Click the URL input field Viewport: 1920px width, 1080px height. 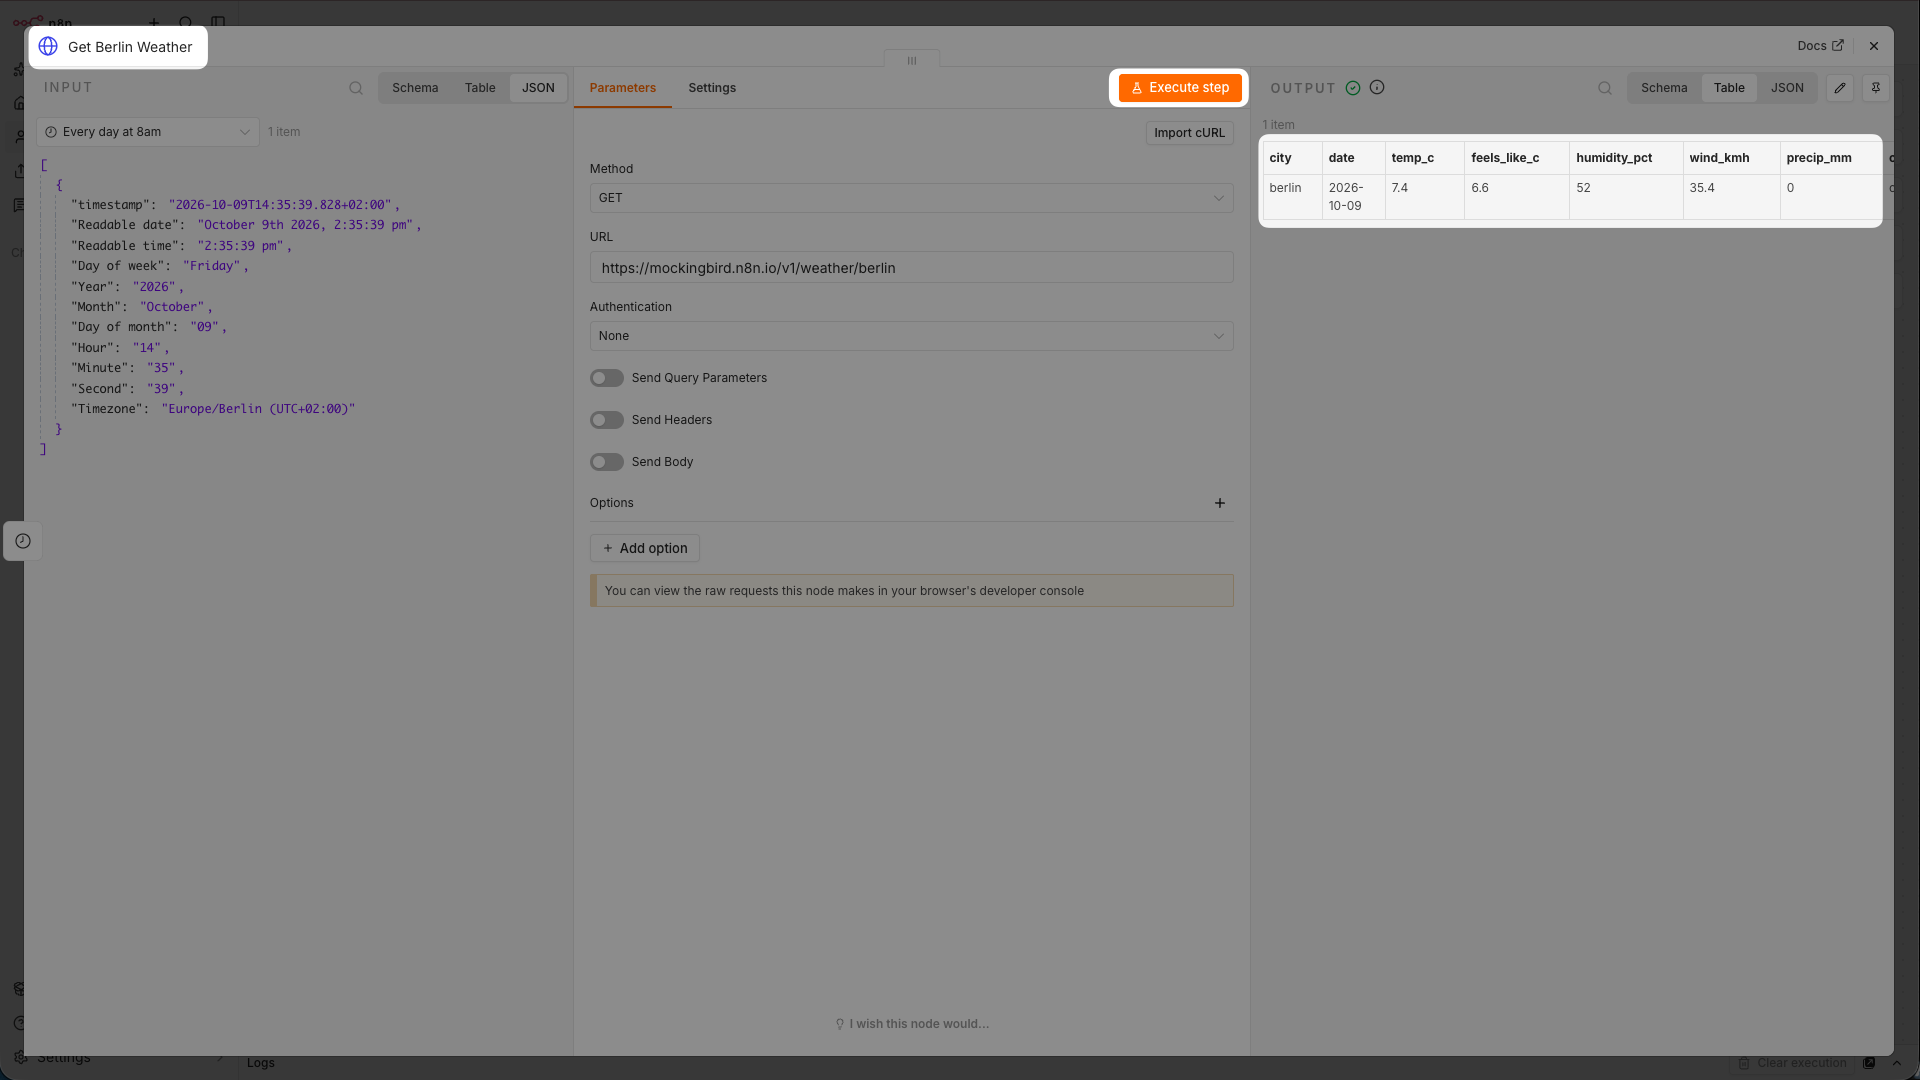coord(911,268)
